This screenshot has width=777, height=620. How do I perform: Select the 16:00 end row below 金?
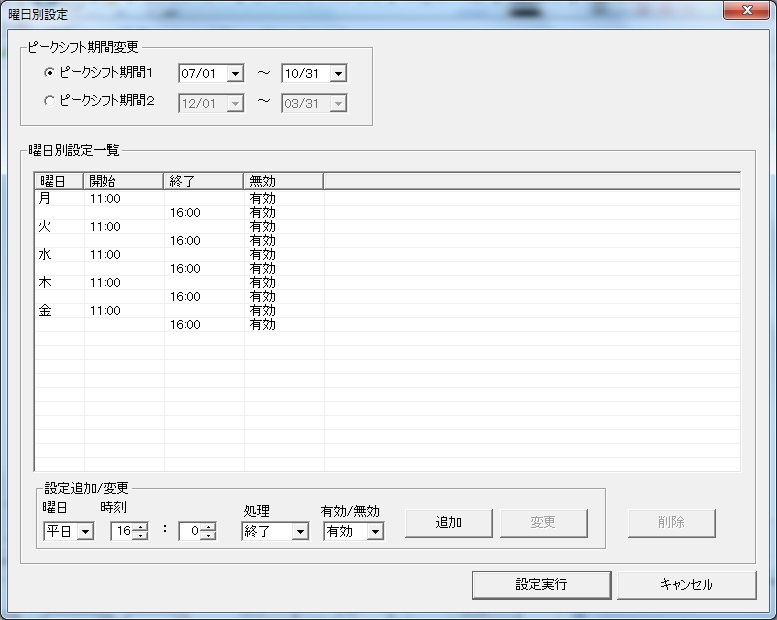pos(388,325)
